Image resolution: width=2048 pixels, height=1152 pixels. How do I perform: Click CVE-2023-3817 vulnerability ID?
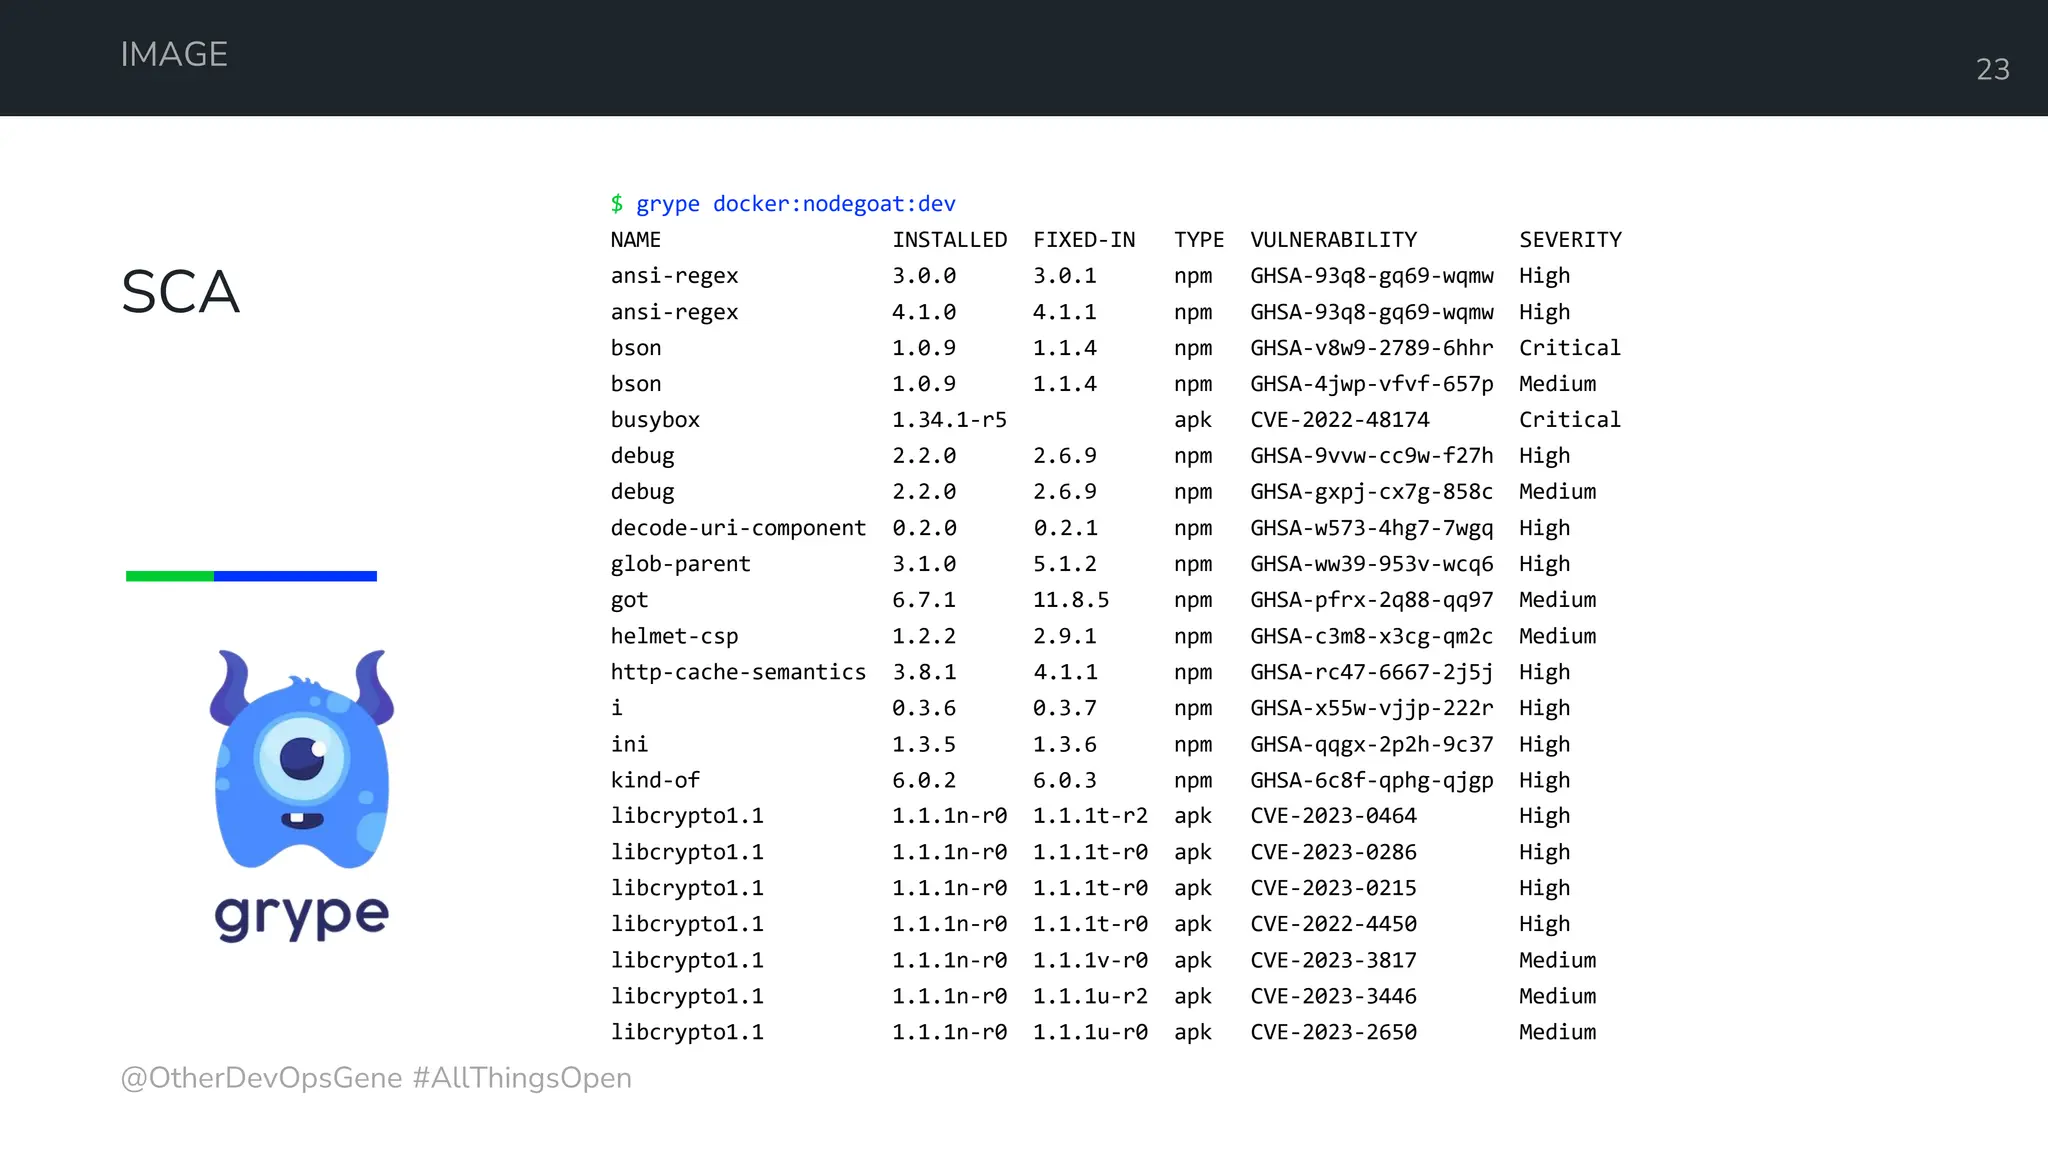(1334, 960)
